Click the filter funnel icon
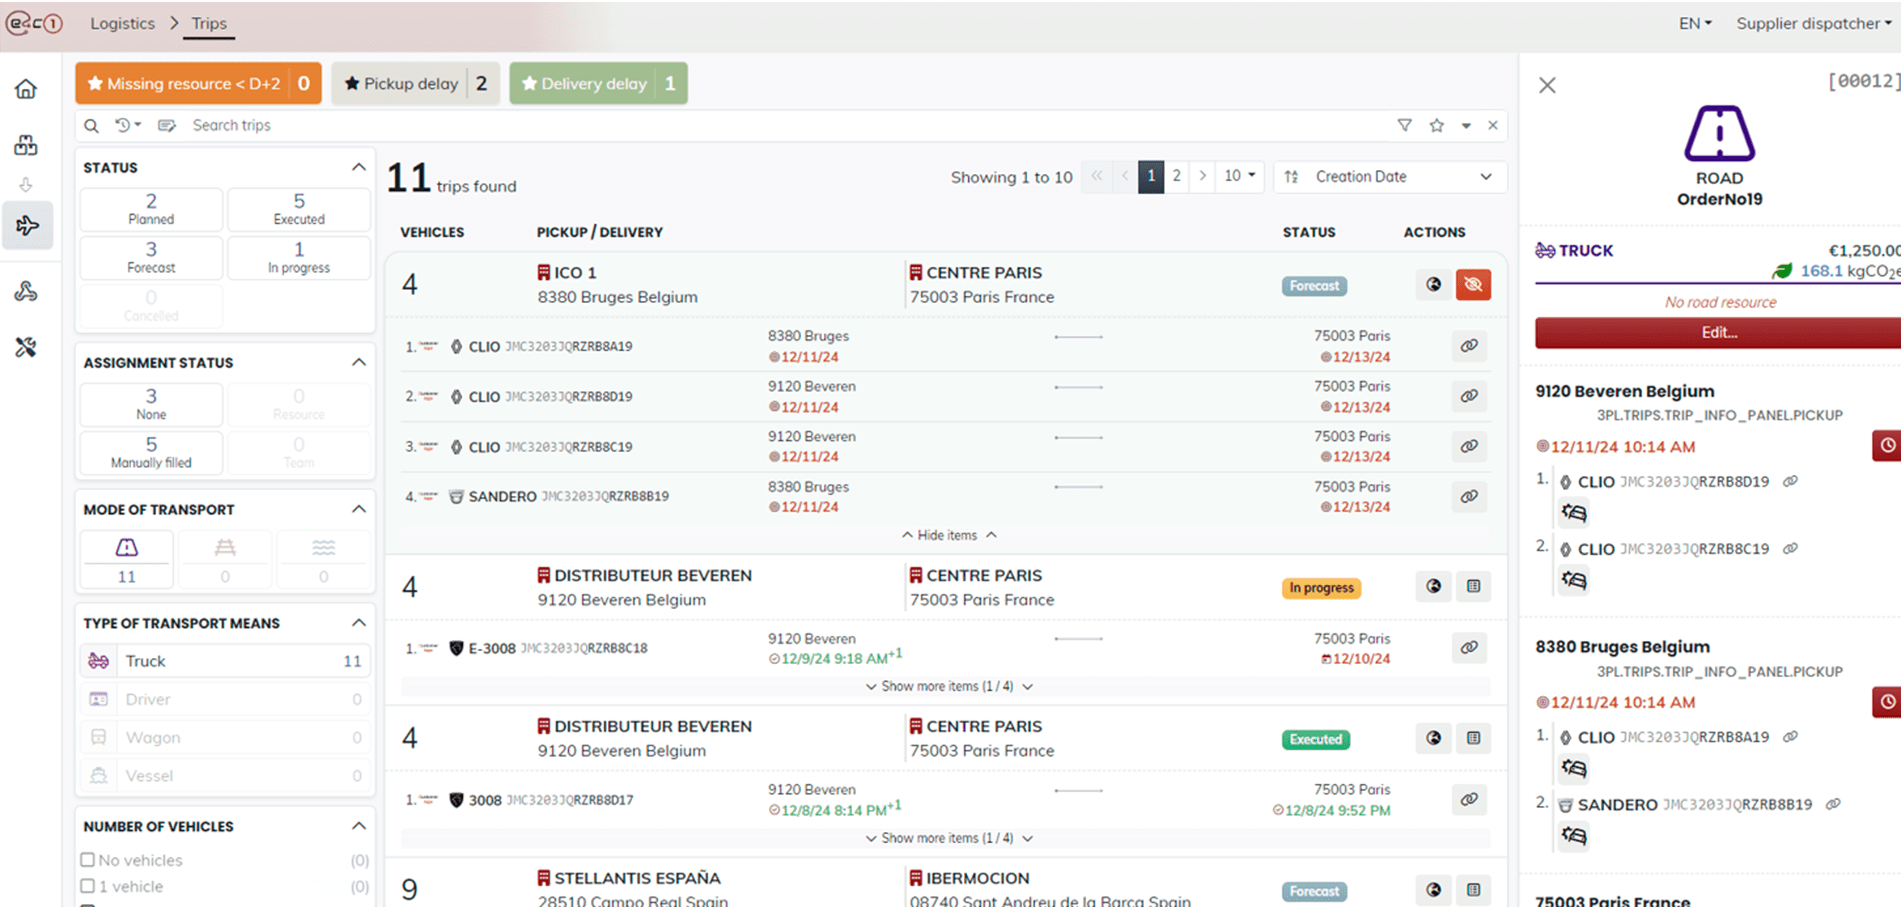The height and width of the screenshot is (907, 1901). tap(1404, 125)
